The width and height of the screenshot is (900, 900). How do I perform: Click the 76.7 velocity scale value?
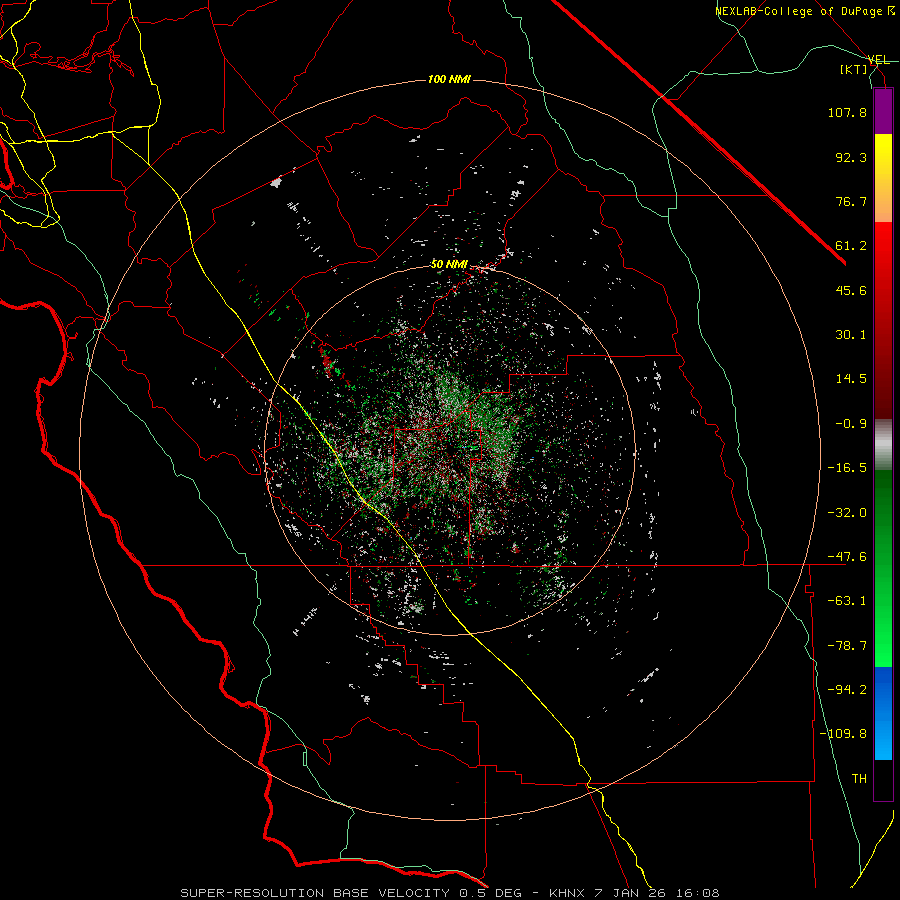(851, 201)
